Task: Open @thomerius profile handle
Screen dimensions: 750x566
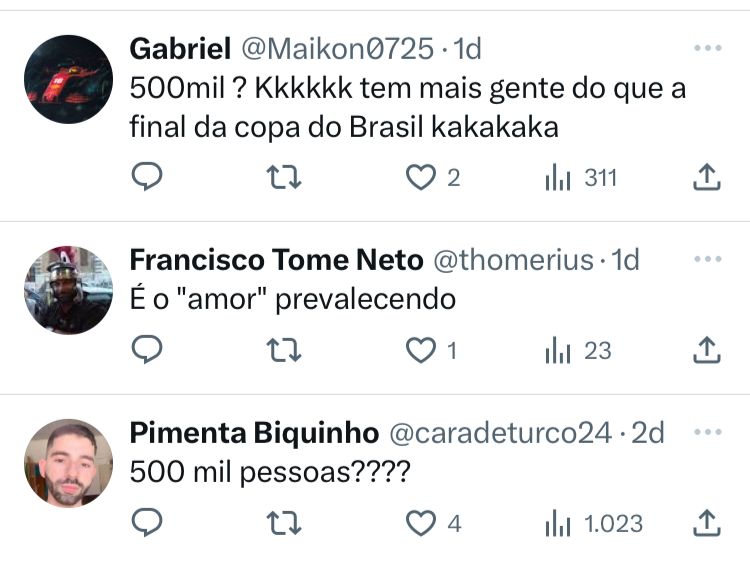Action: point(511,260)
